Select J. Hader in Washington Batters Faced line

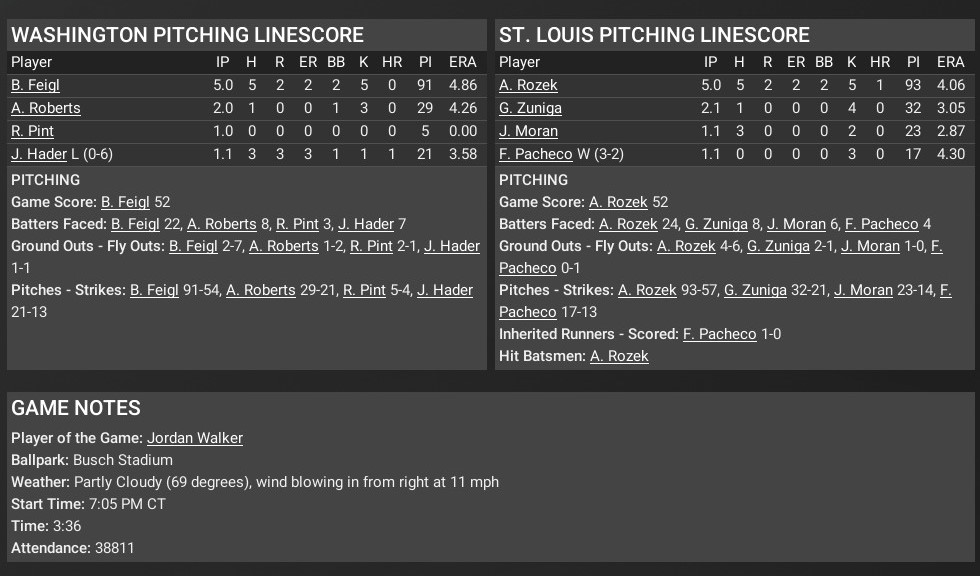(366, 224)
